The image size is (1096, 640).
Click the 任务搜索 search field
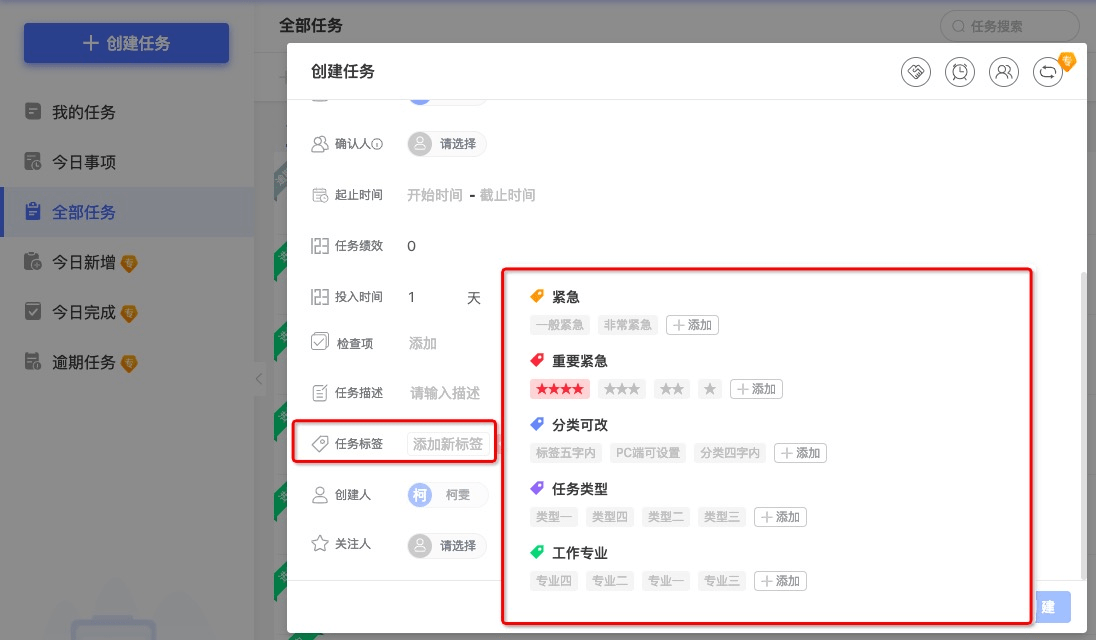pyautogui.click(x=1009, y=27)
